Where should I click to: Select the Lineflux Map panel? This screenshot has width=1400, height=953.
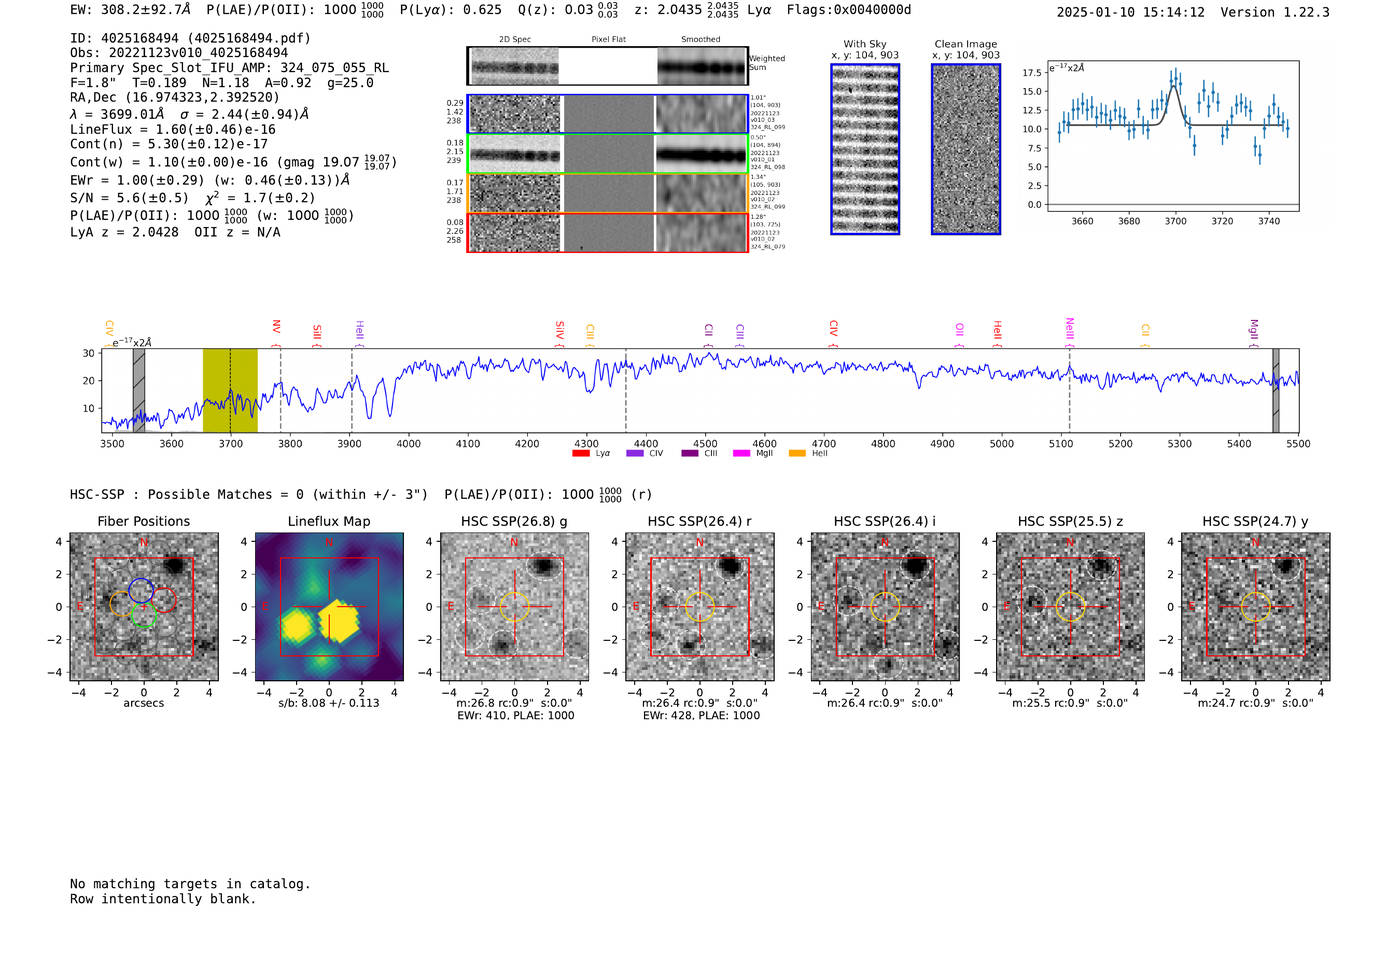point(329,607)
